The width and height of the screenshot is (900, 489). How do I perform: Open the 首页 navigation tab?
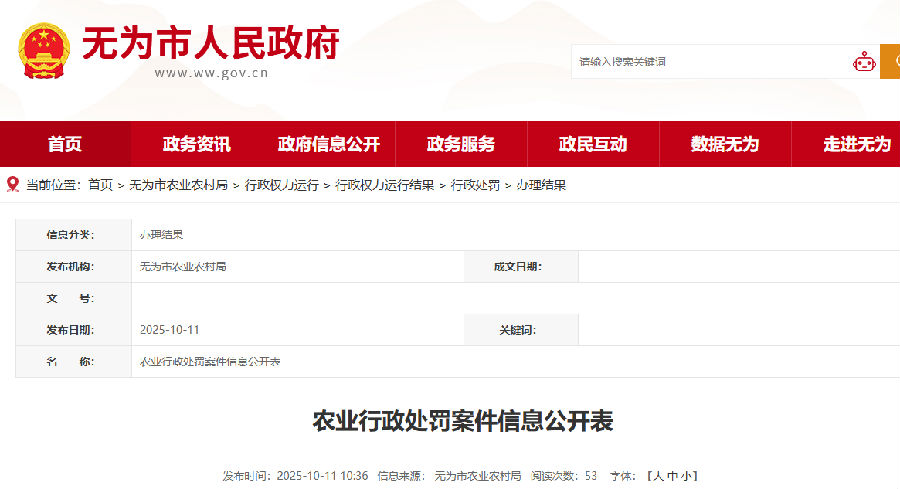[65, 144]
